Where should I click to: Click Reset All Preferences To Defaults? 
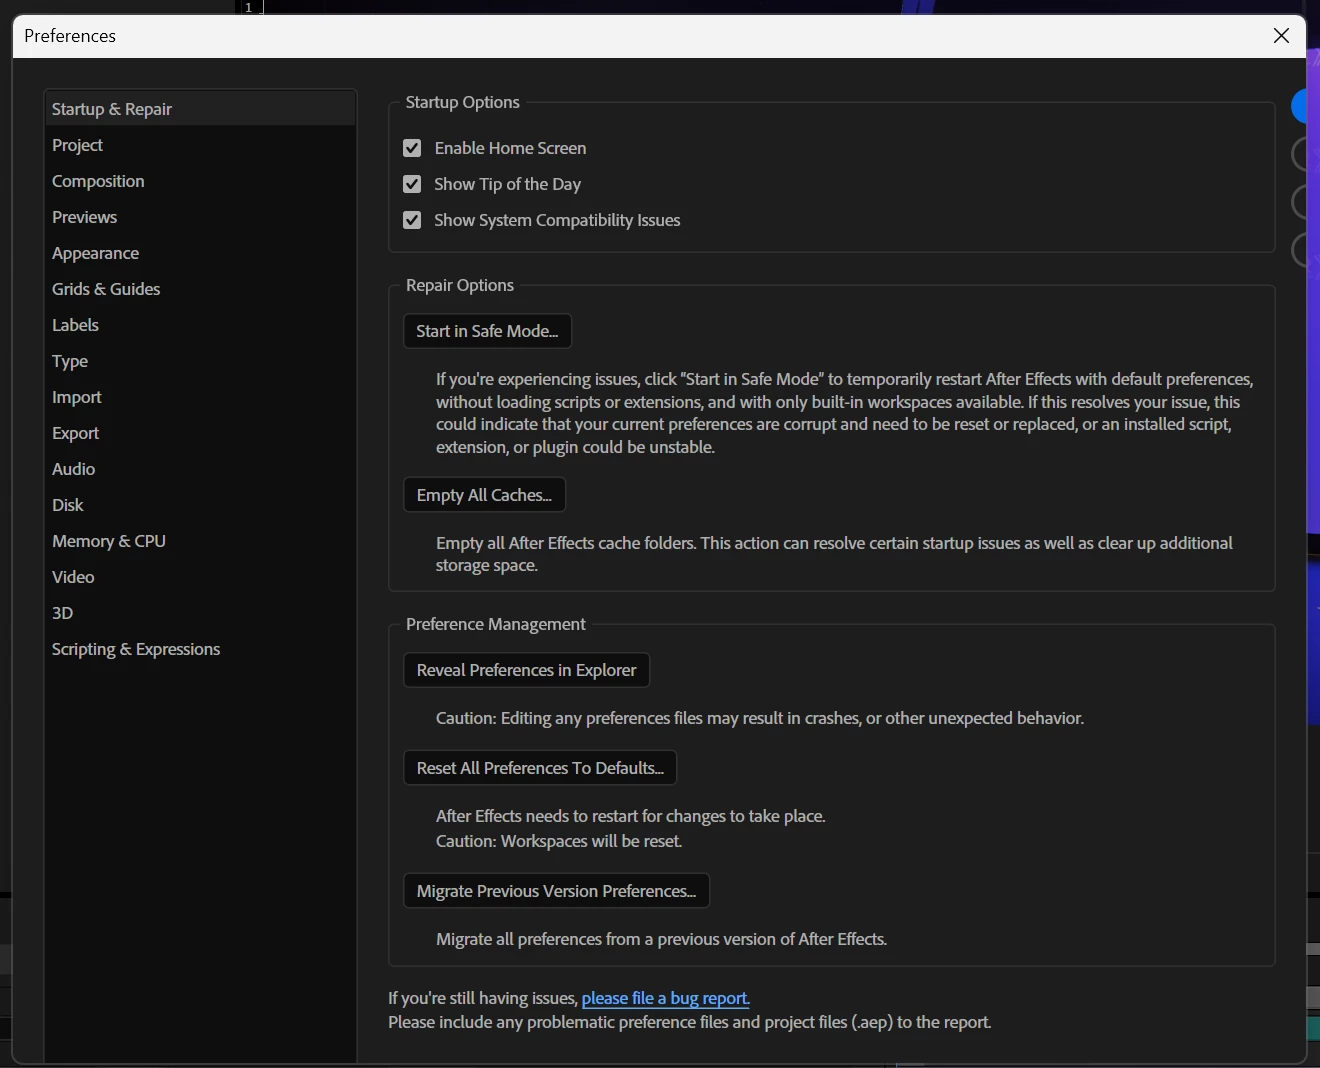(540, 768)
